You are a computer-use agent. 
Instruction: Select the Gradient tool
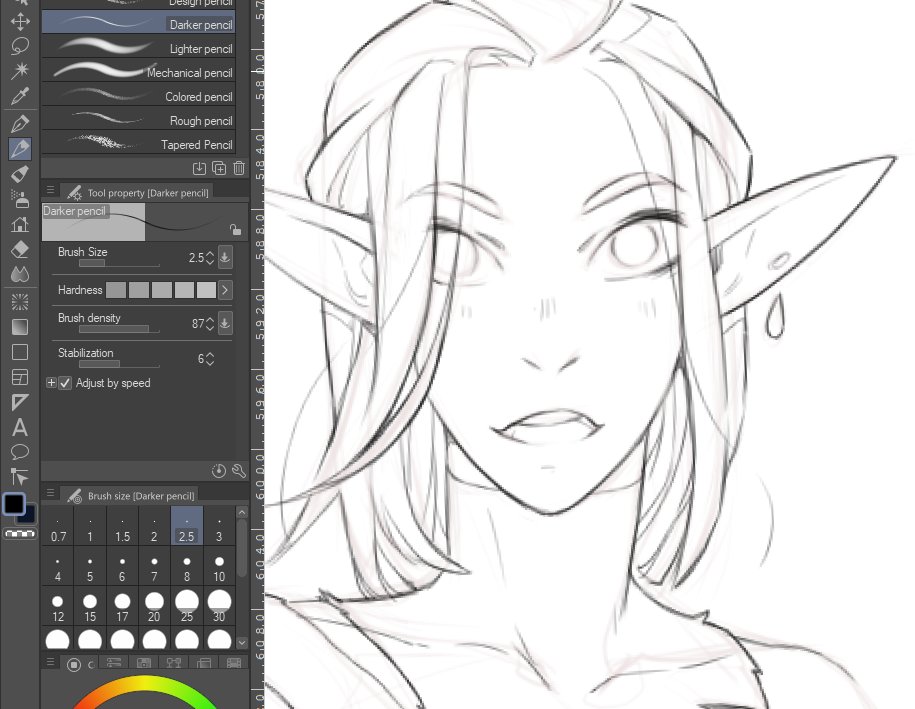20,327
